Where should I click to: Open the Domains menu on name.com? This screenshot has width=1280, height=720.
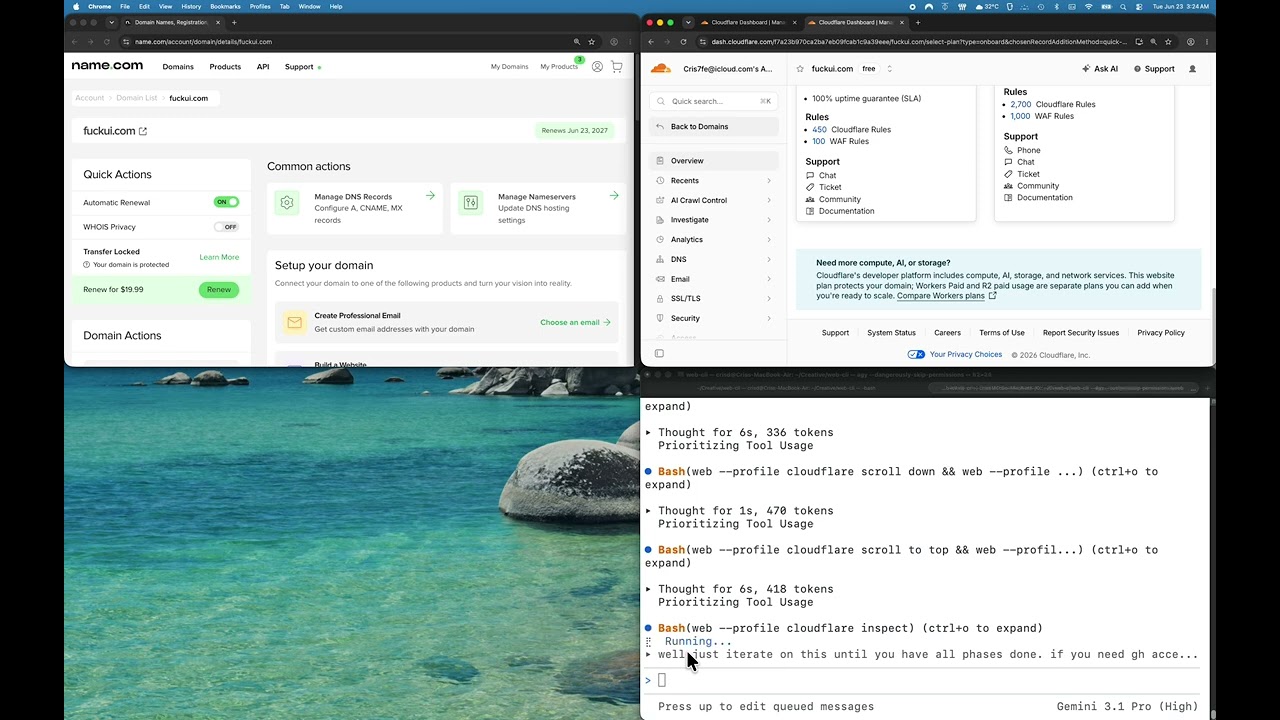[x=178, y=67]
